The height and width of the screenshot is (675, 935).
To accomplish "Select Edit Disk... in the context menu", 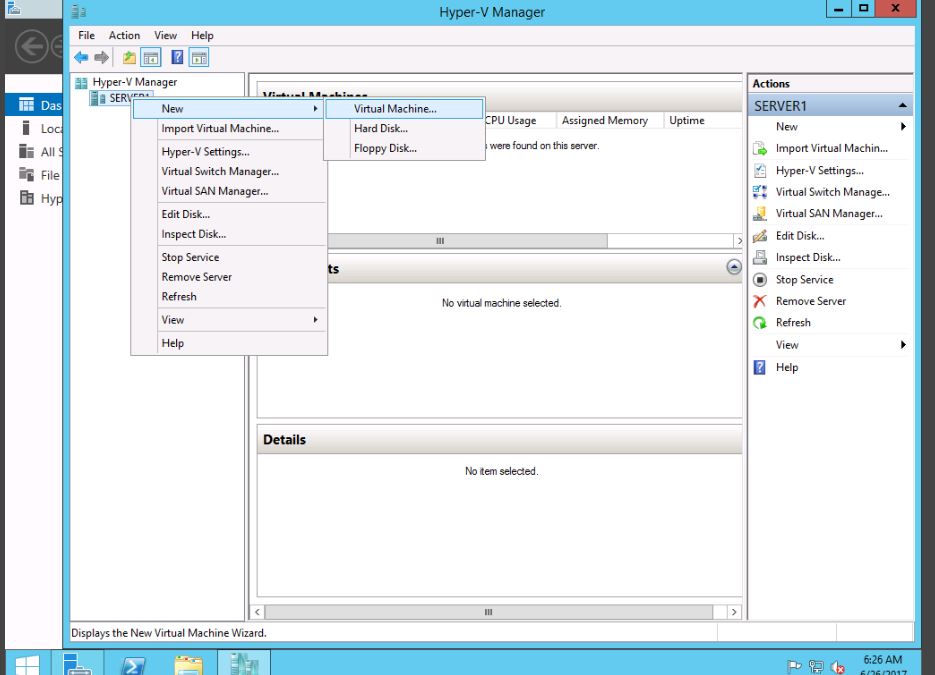I will (x=229, y=214).
